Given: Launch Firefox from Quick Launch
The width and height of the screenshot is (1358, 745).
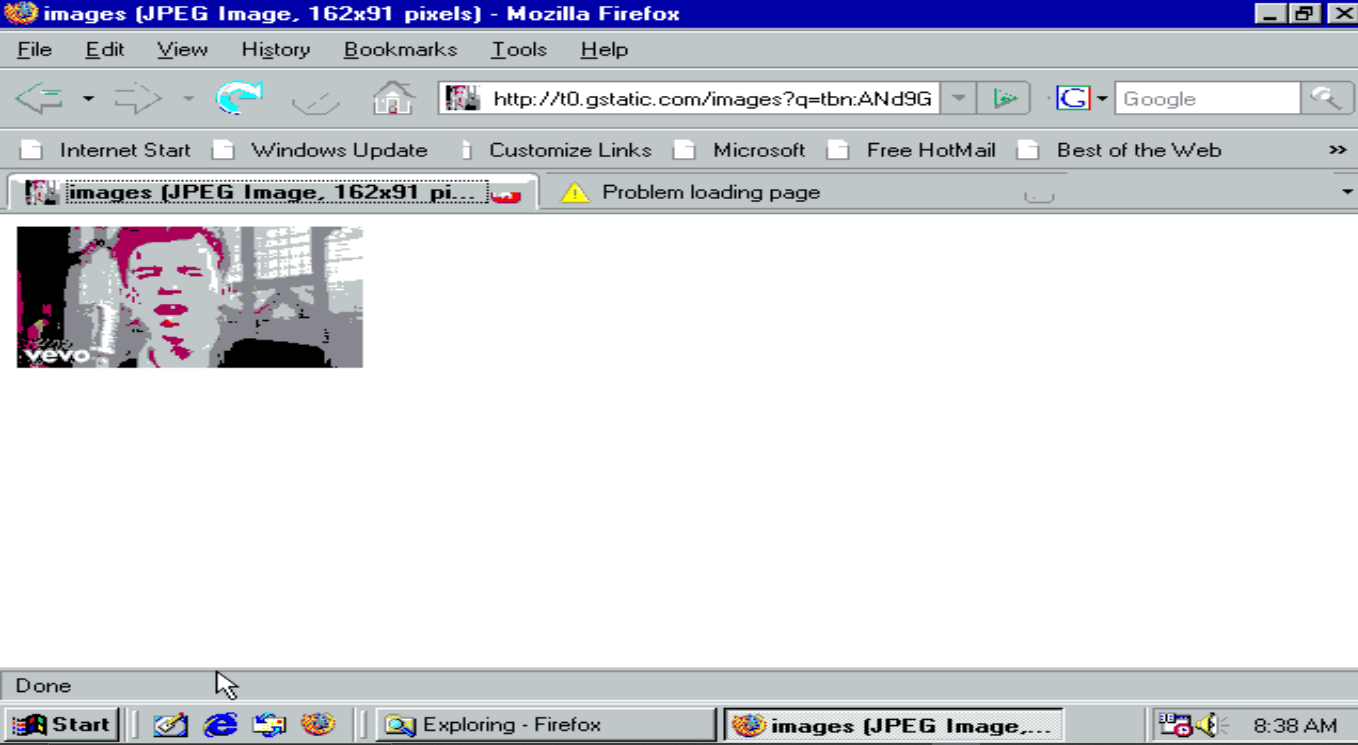Looking at the screenshot, I should point(318,724).
